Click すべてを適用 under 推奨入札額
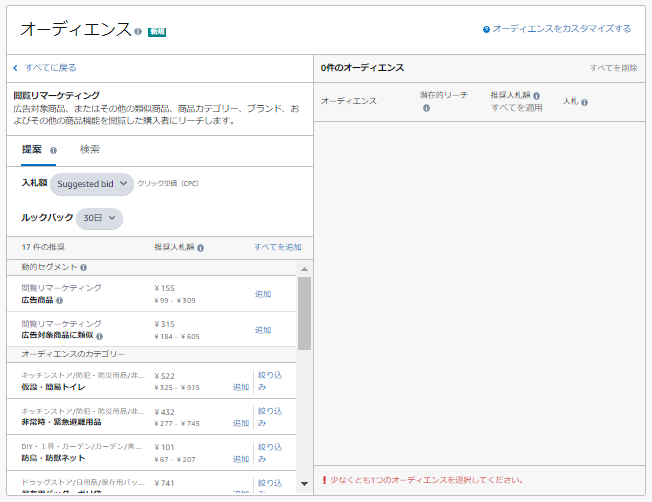Image resolution: width=652 pixels, height=502 pixels. [516, 108]
